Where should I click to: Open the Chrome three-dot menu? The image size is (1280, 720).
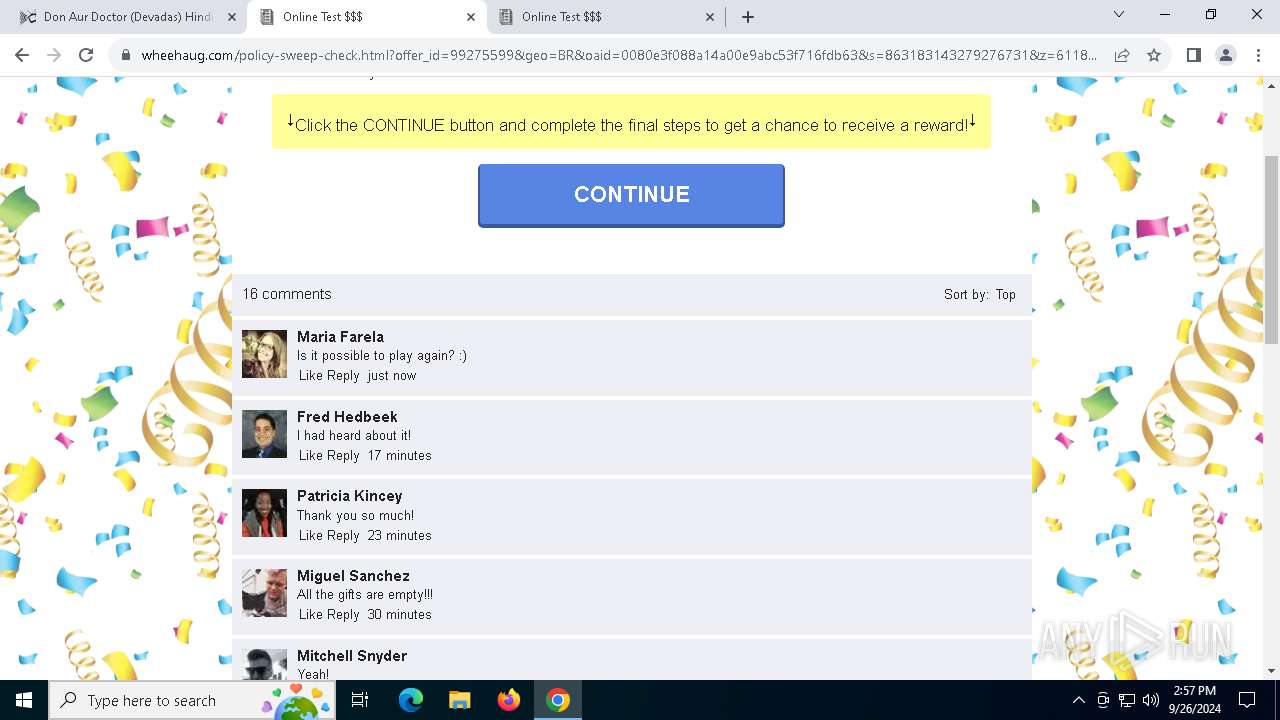[x=1258, y=55]
